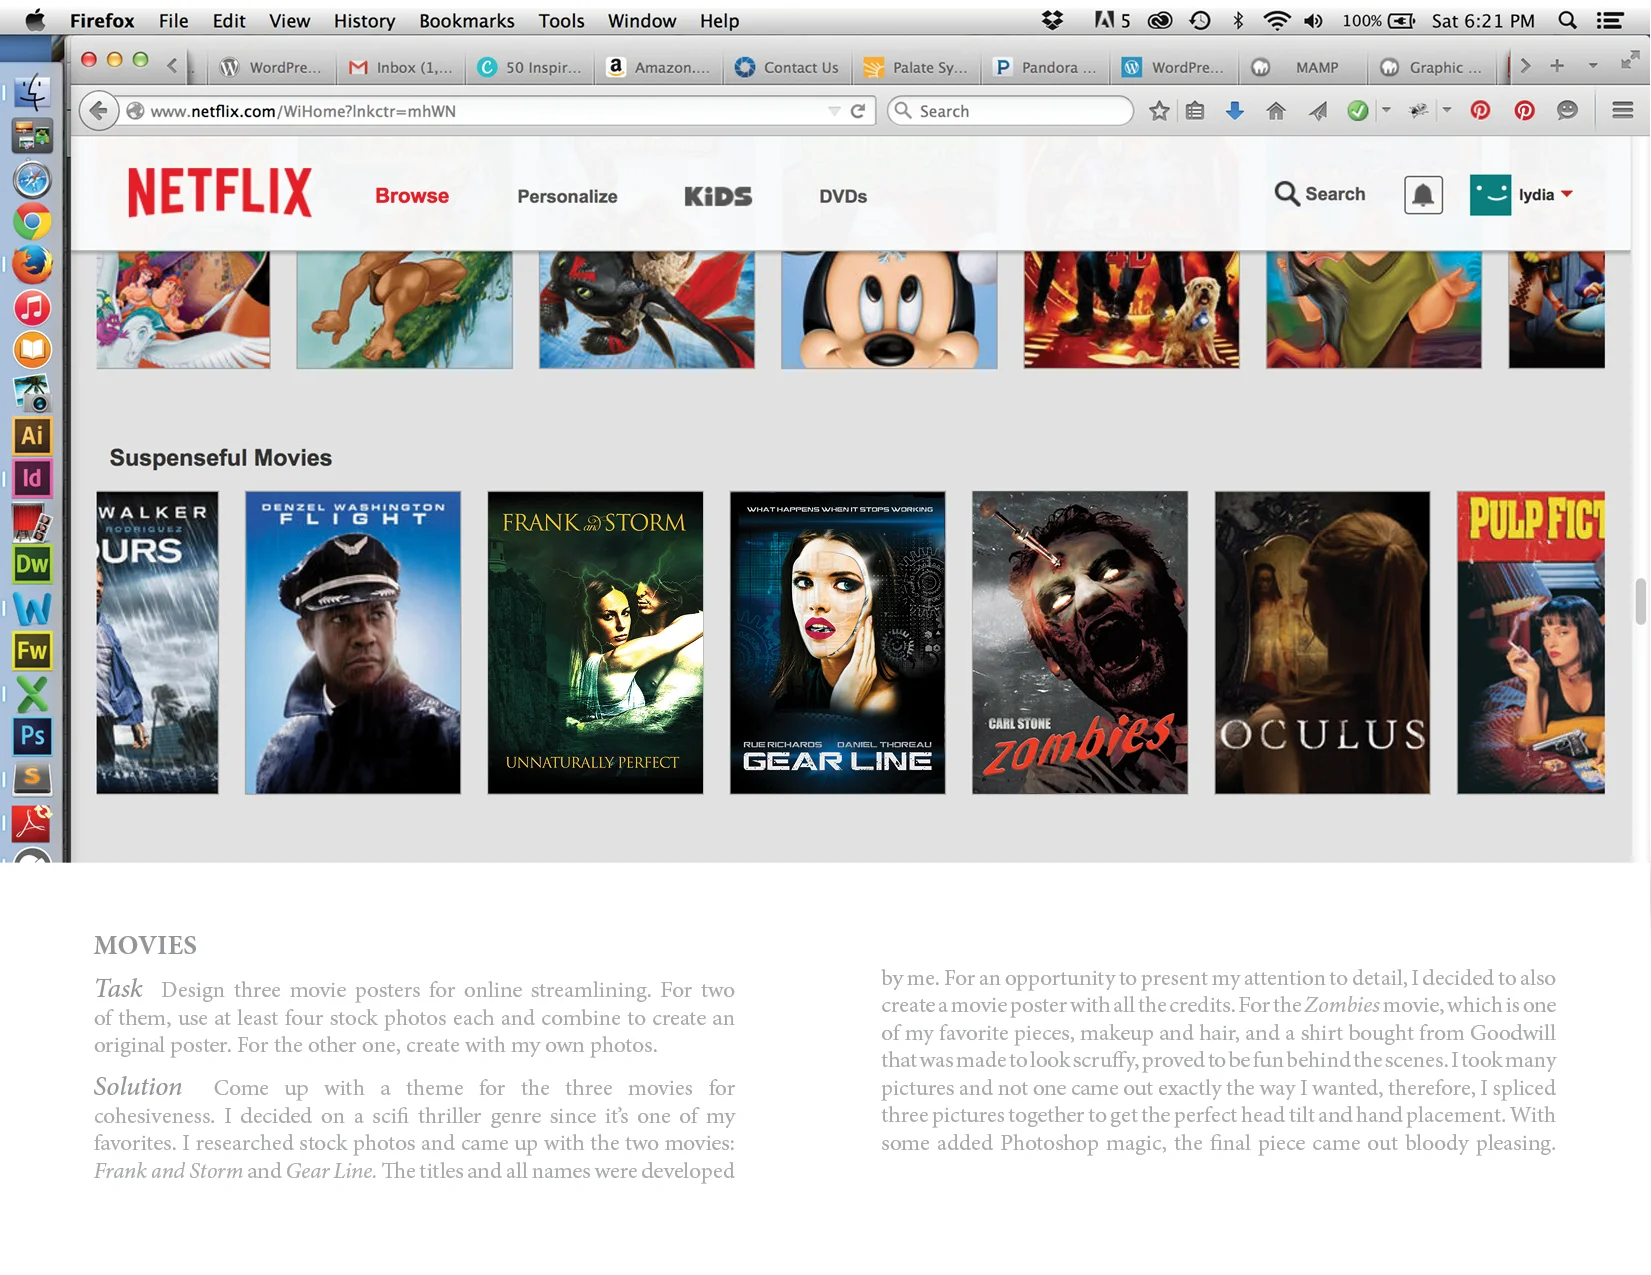The width and height of the screenshot is (1651, 1275).
Task: Open Adobe Acrobat dock icon
Action: (32, 823)
